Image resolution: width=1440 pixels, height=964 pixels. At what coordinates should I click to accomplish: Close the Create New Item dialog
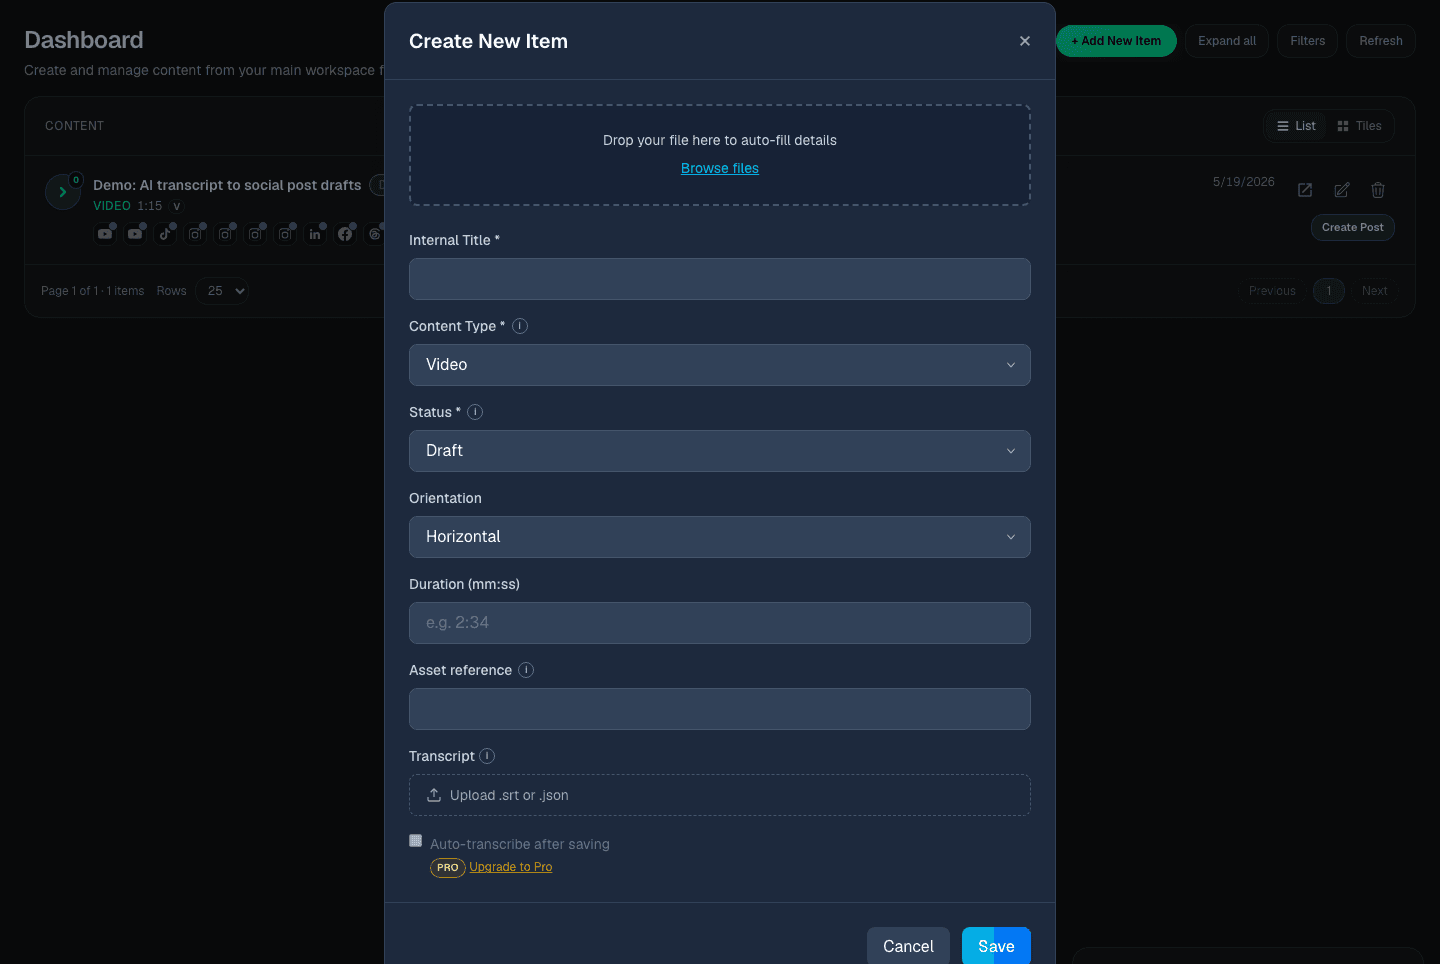[x=1025, y=41]
